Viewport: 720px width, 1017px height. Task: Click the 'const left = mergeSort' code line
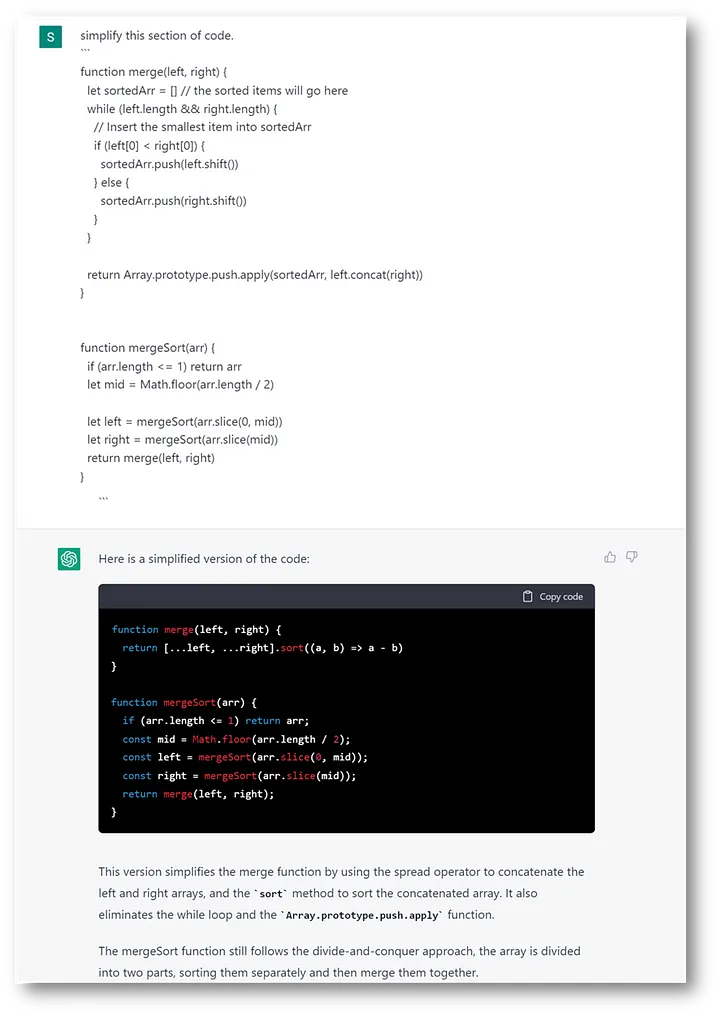[245, 758]
